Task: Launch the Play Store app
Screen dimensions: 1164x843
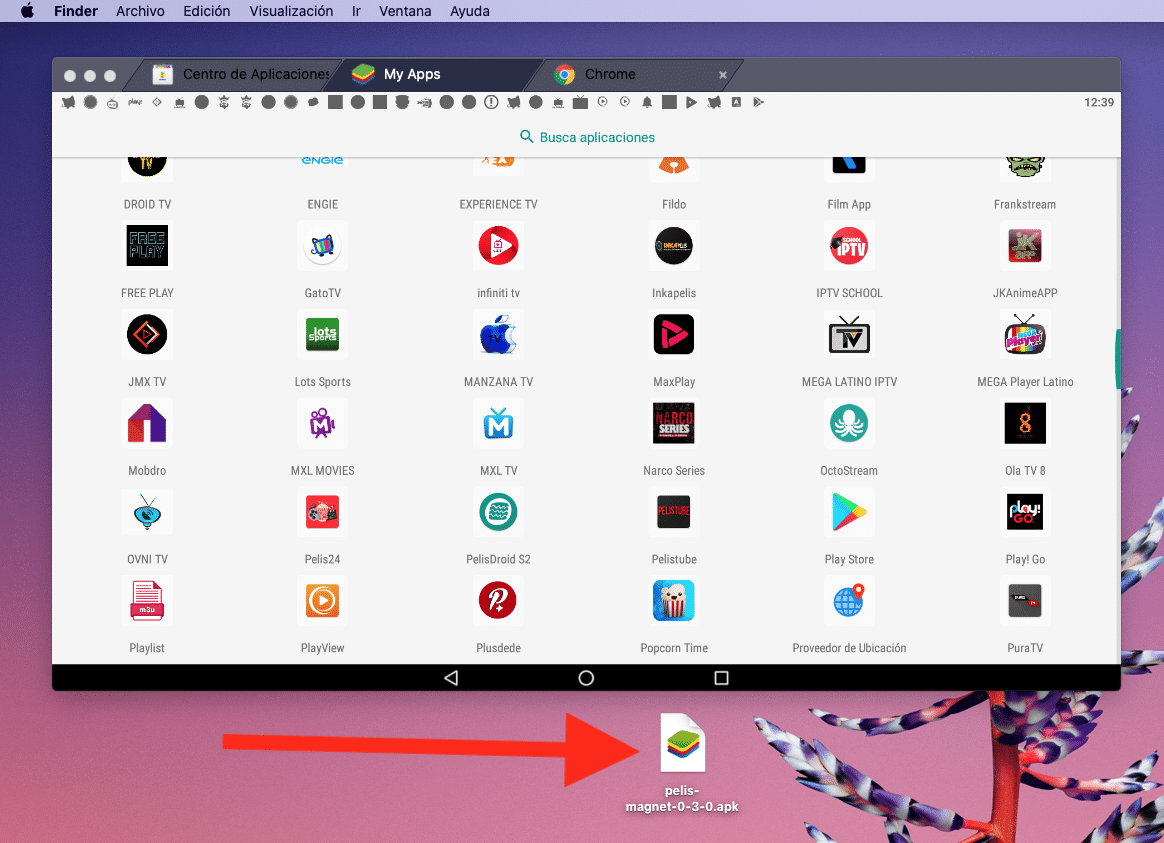Action: tap(849, 512)
